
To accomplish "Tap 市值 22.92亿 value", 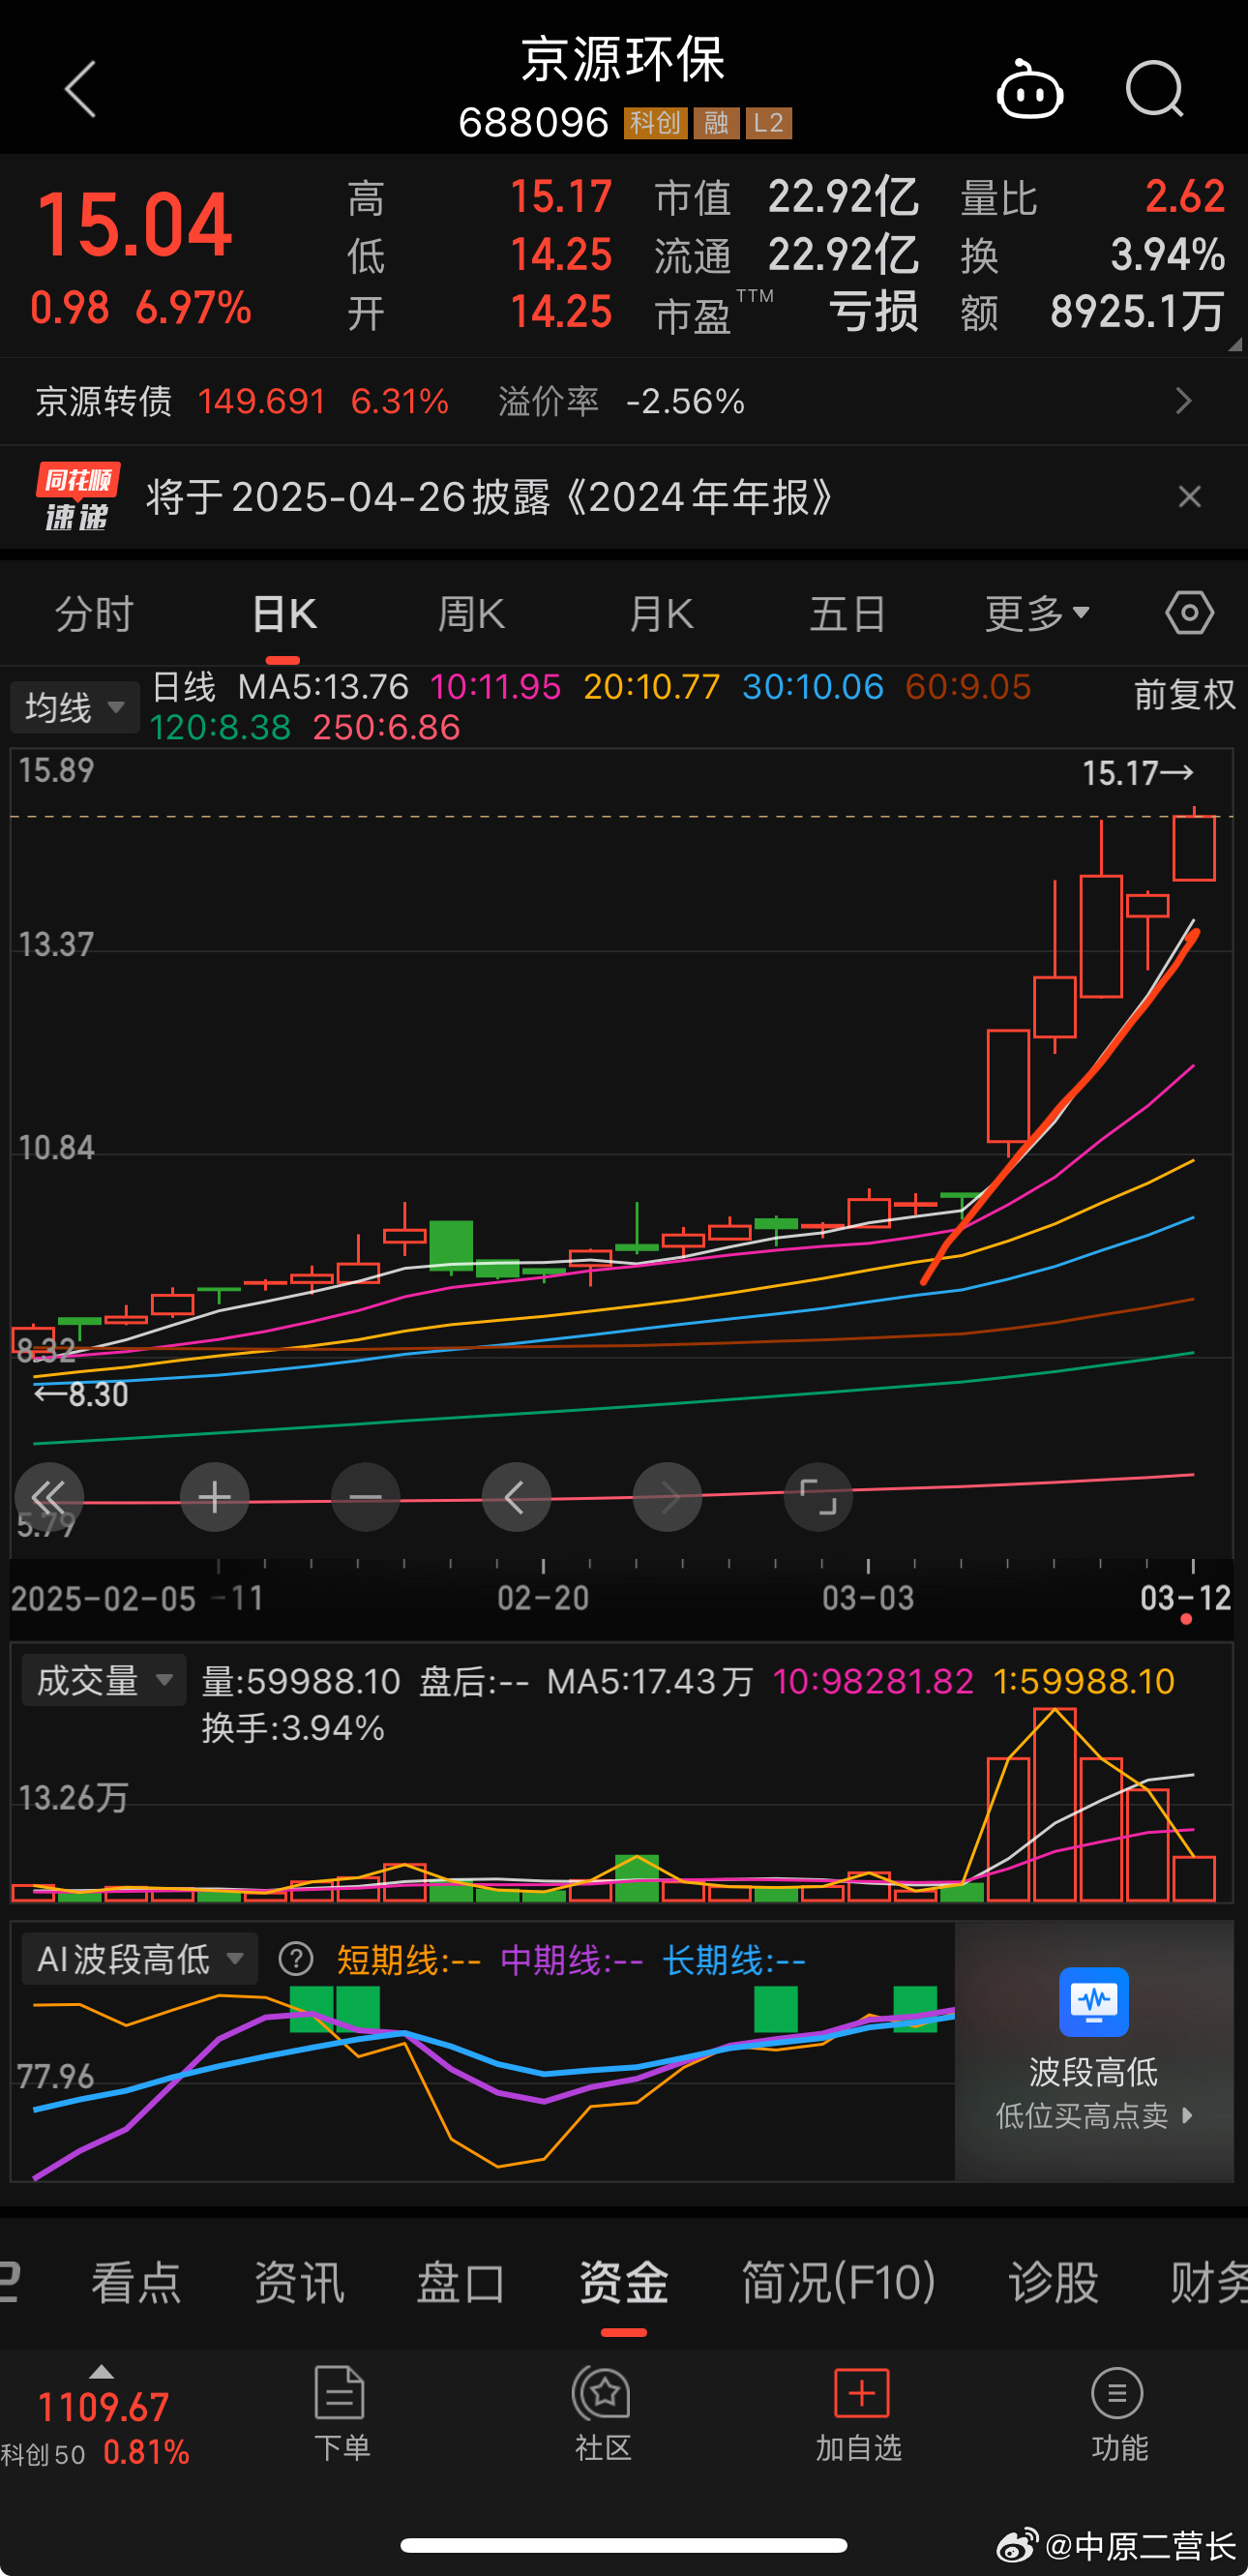I will pos(843,196).
